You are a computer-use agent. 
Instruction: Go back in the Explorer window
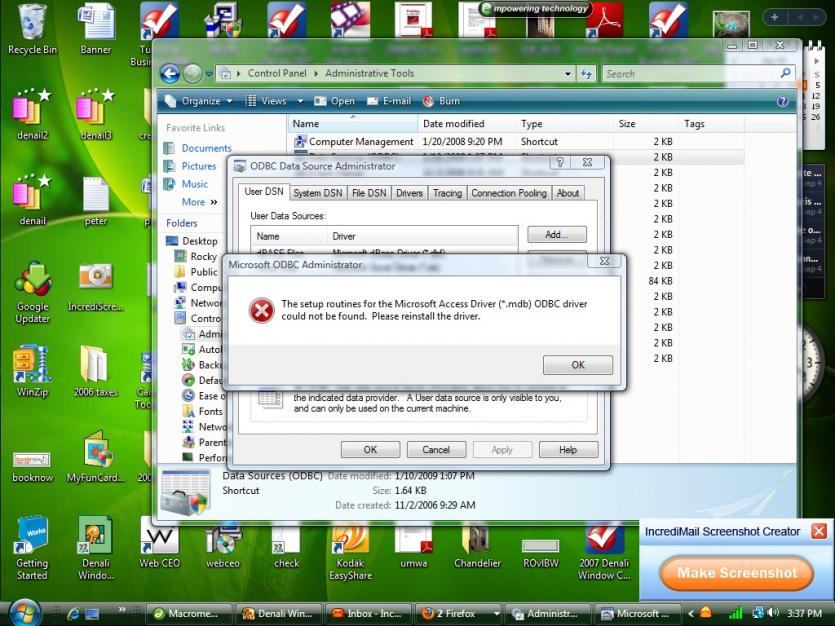click(x=170, y=73)
